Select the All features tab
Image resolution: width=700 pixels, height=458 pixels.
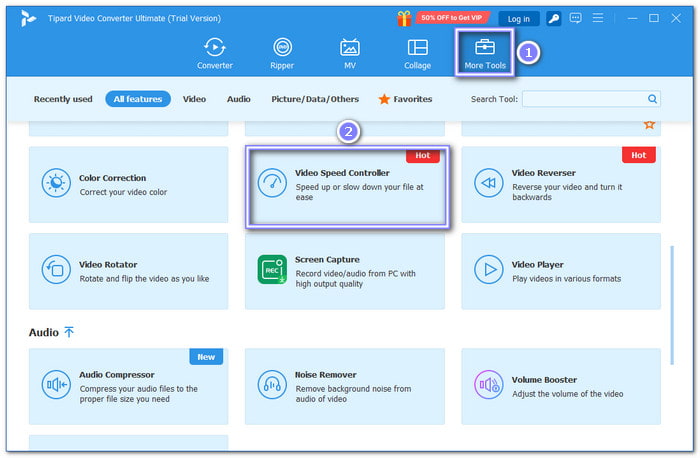pyautogui.click(x=138, y=99)
